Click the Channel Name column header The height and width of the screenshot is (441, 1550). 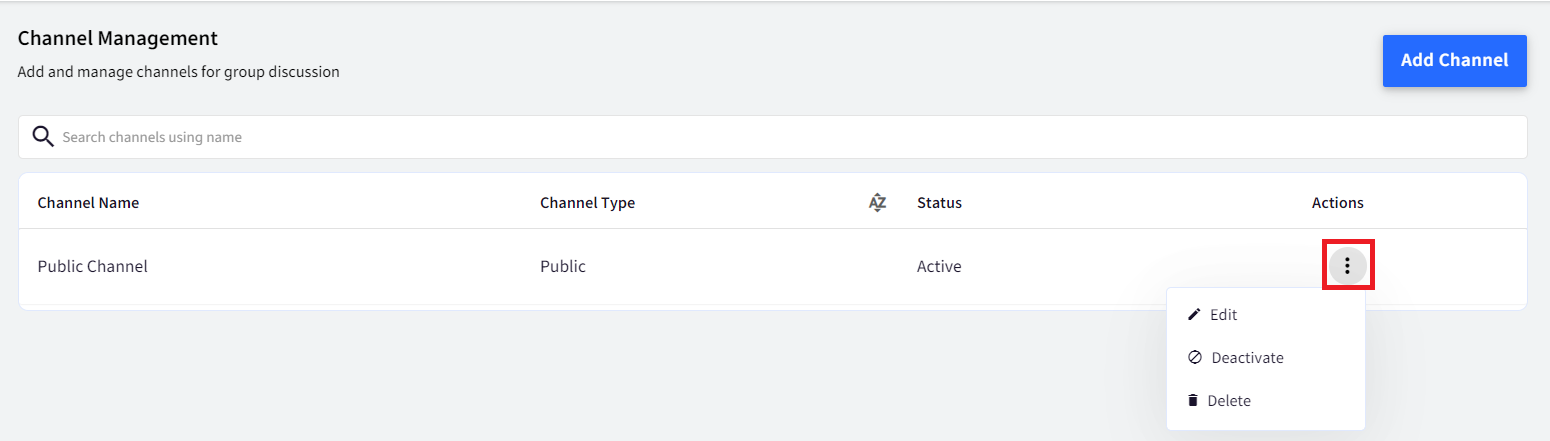[88, 203]
